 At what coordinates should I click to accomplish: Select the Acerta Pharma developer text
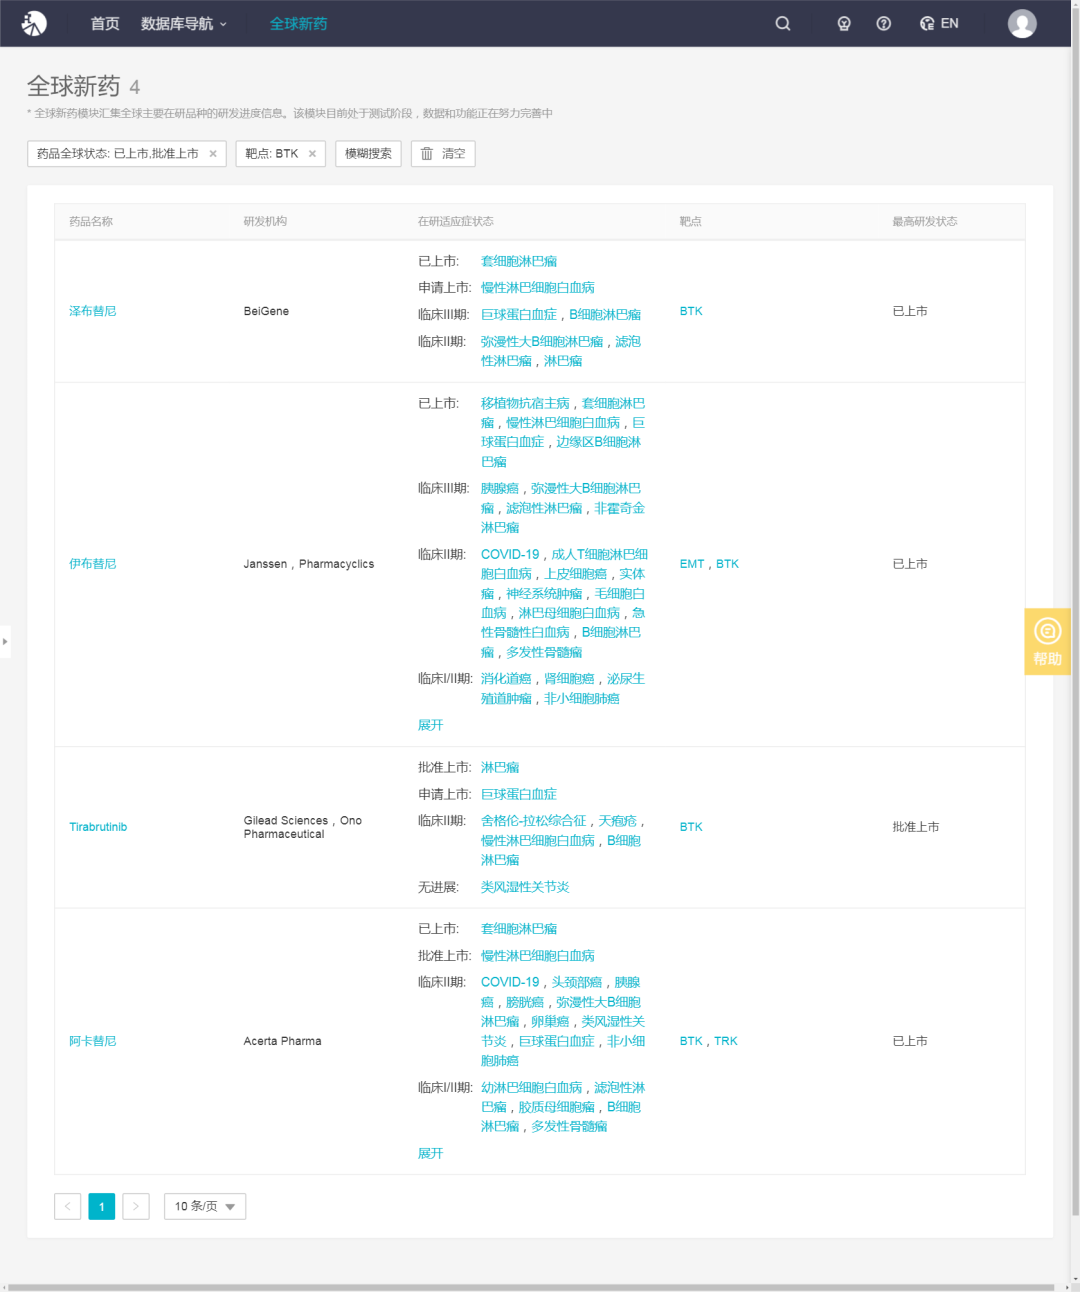283,1041
